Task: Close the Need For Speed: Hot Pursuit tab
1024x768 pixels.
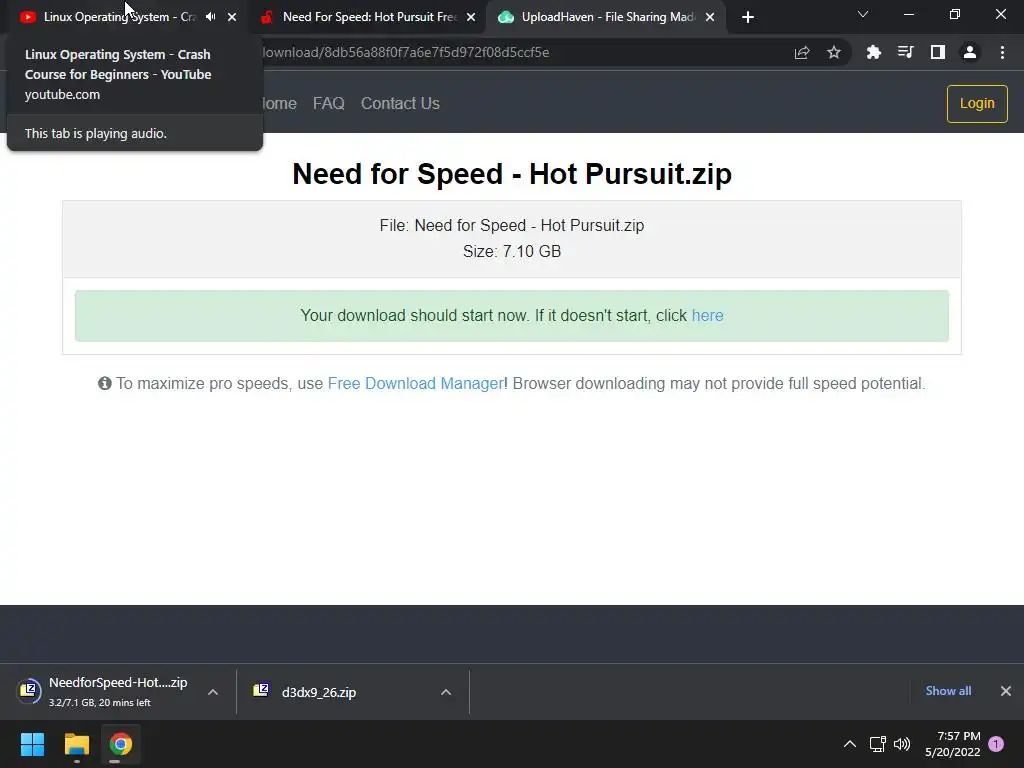Action: tap(471, 17)
